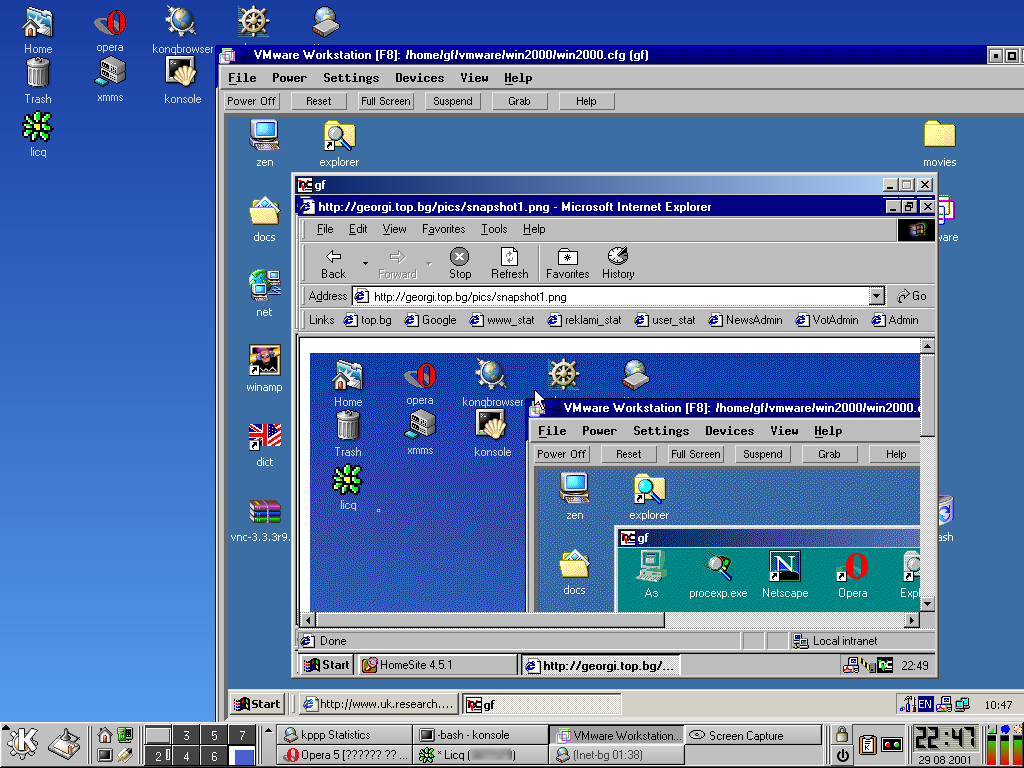Open the top.bg link in the Links bar
The width and height of the screenshot is (1024, 768).
click(368, 320)
